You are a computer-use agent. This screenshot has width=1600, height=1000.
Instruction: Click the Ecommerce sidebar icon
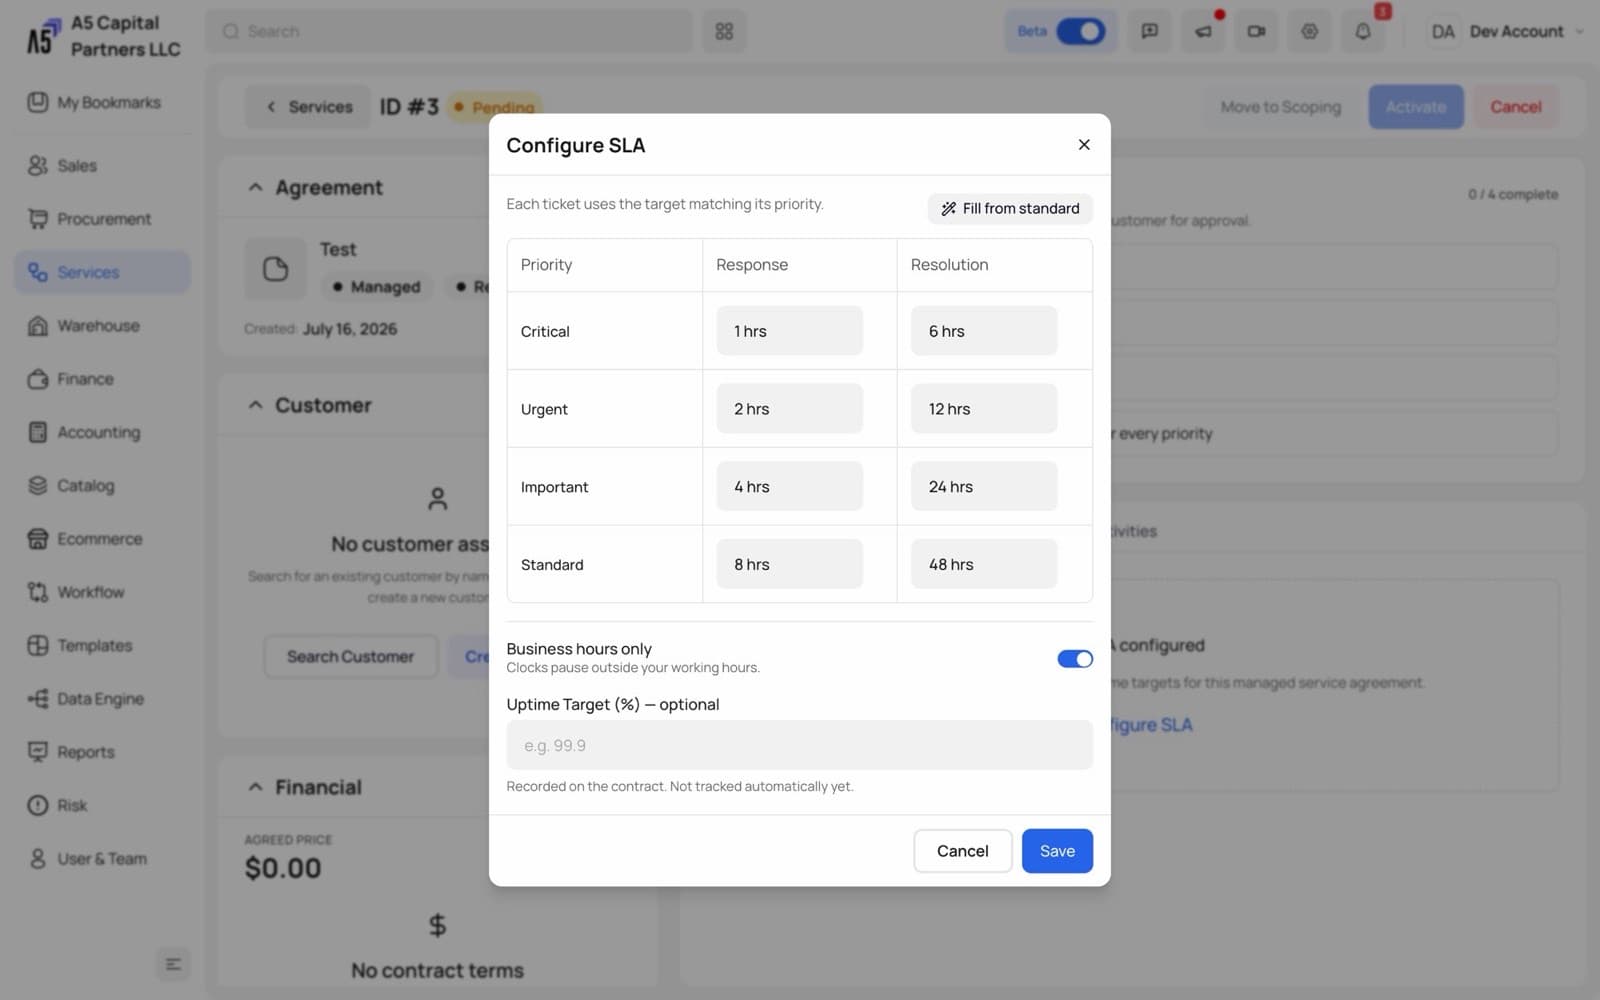38,539
